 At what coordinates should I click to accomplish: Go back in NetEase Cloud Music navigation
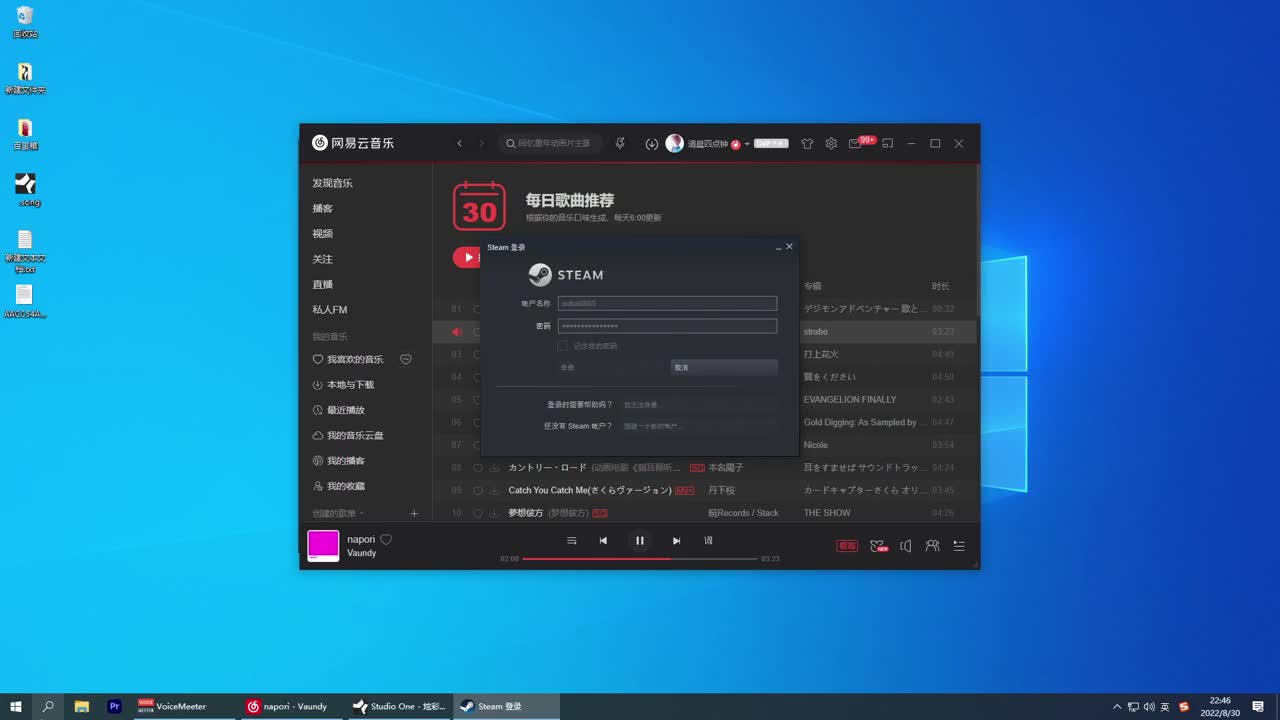(460, 144)
